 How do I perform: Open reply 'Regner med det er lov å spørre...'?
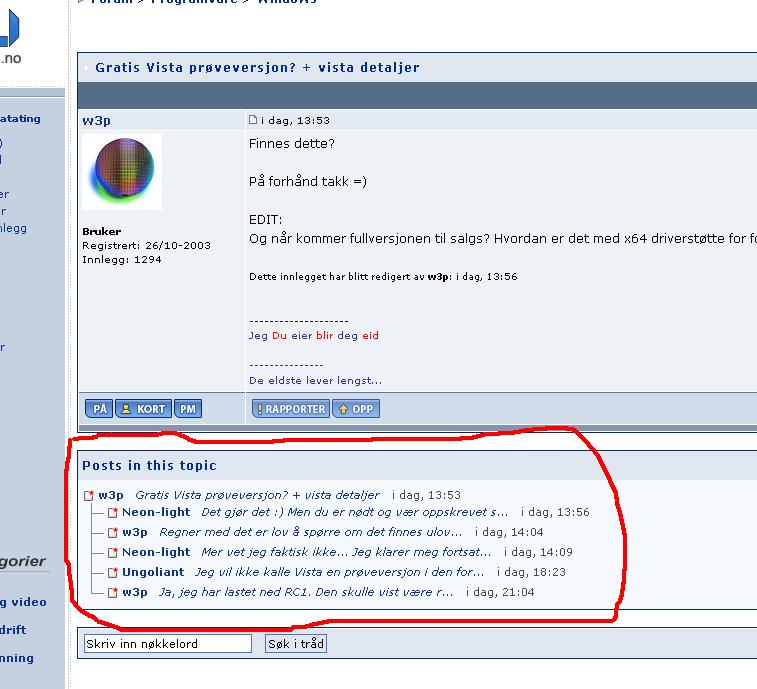pyautogui.click(x=310, y=532)
